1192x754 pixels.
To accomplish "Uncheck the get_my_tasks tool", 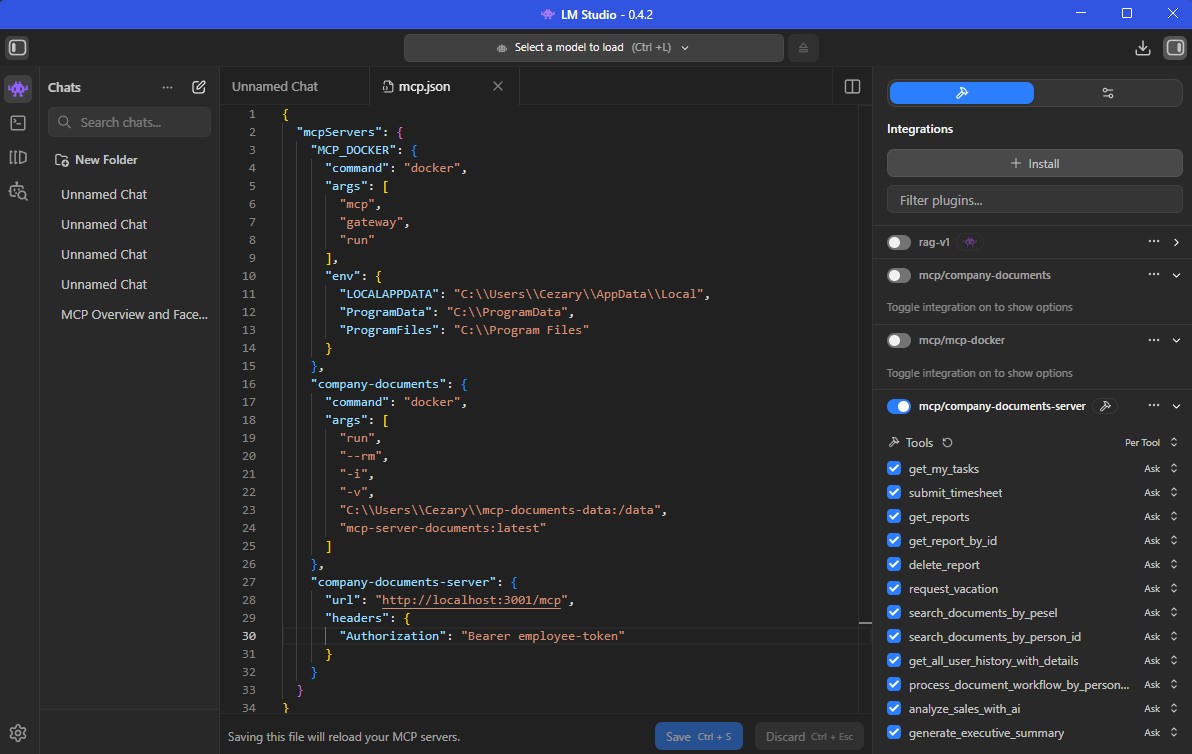I will point(894,468).
